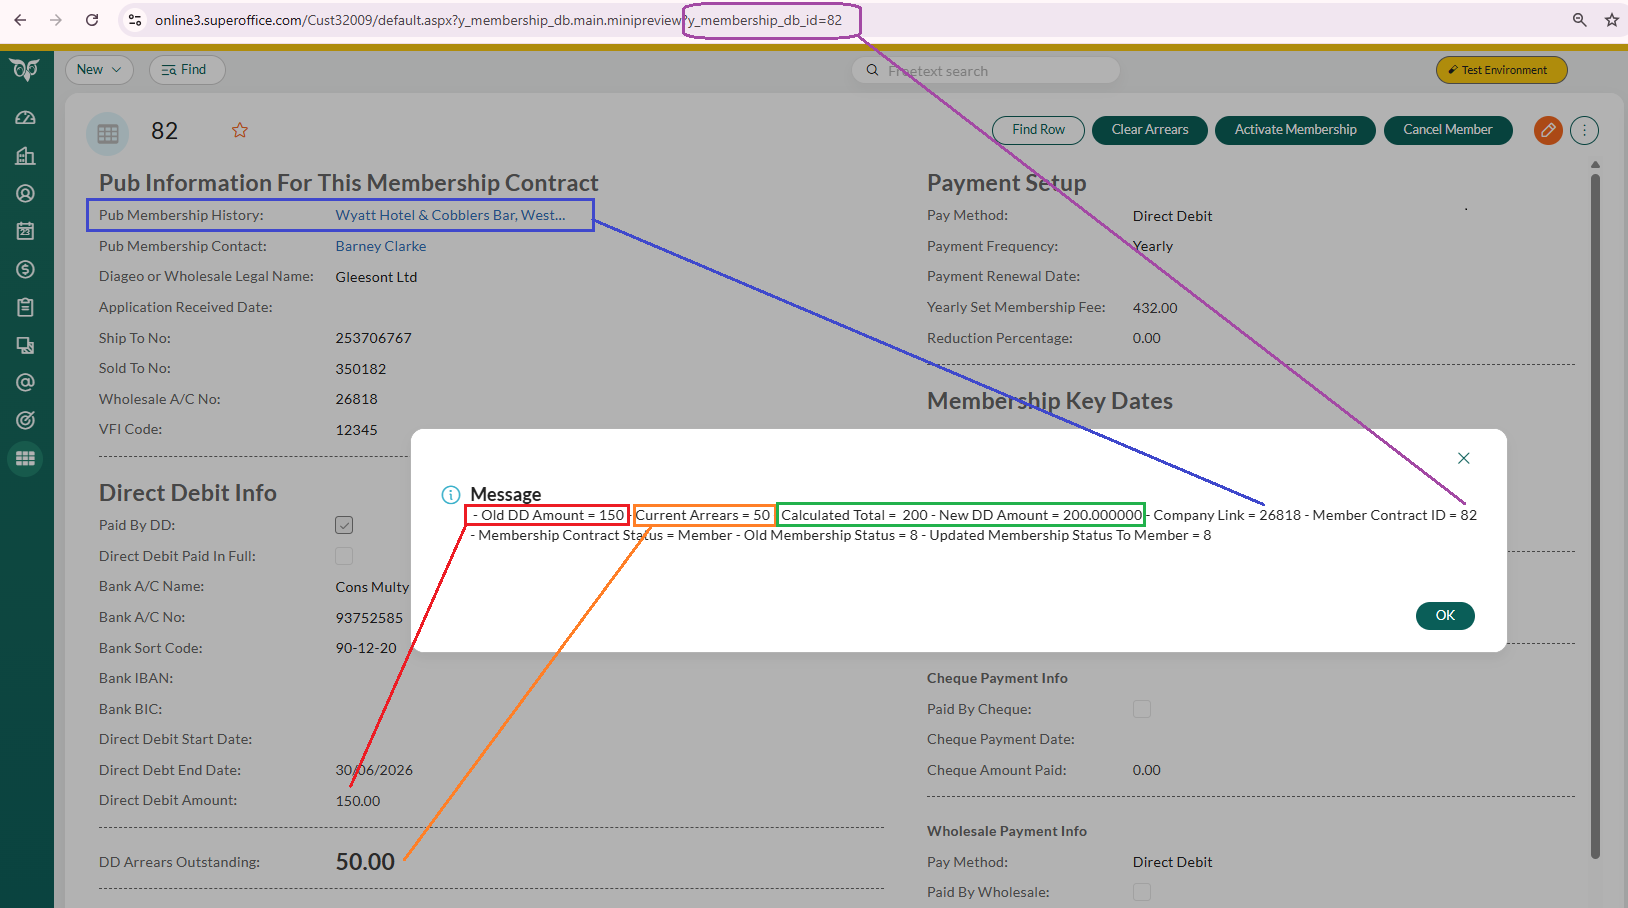Open the three-dot more options menu

click(x=1584, y=130)
